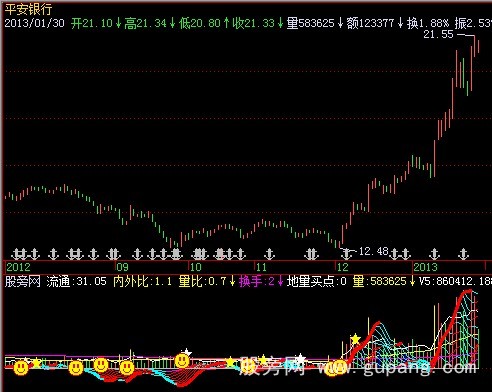This screenshot has width=492, height=392.
Task: Click the 流通:31.05 indicator value
Action: point(77,281)
